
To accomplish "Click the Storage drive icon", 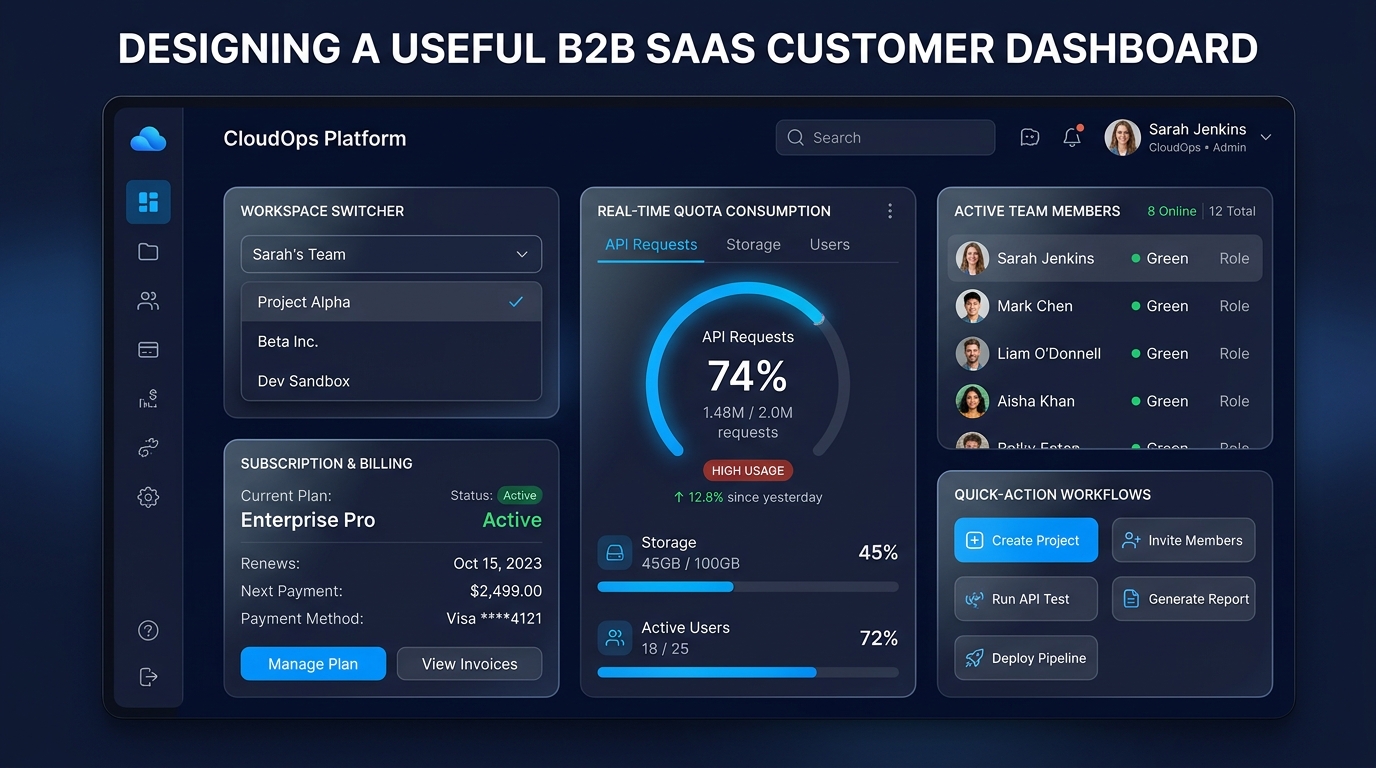I will coord(615,552).
